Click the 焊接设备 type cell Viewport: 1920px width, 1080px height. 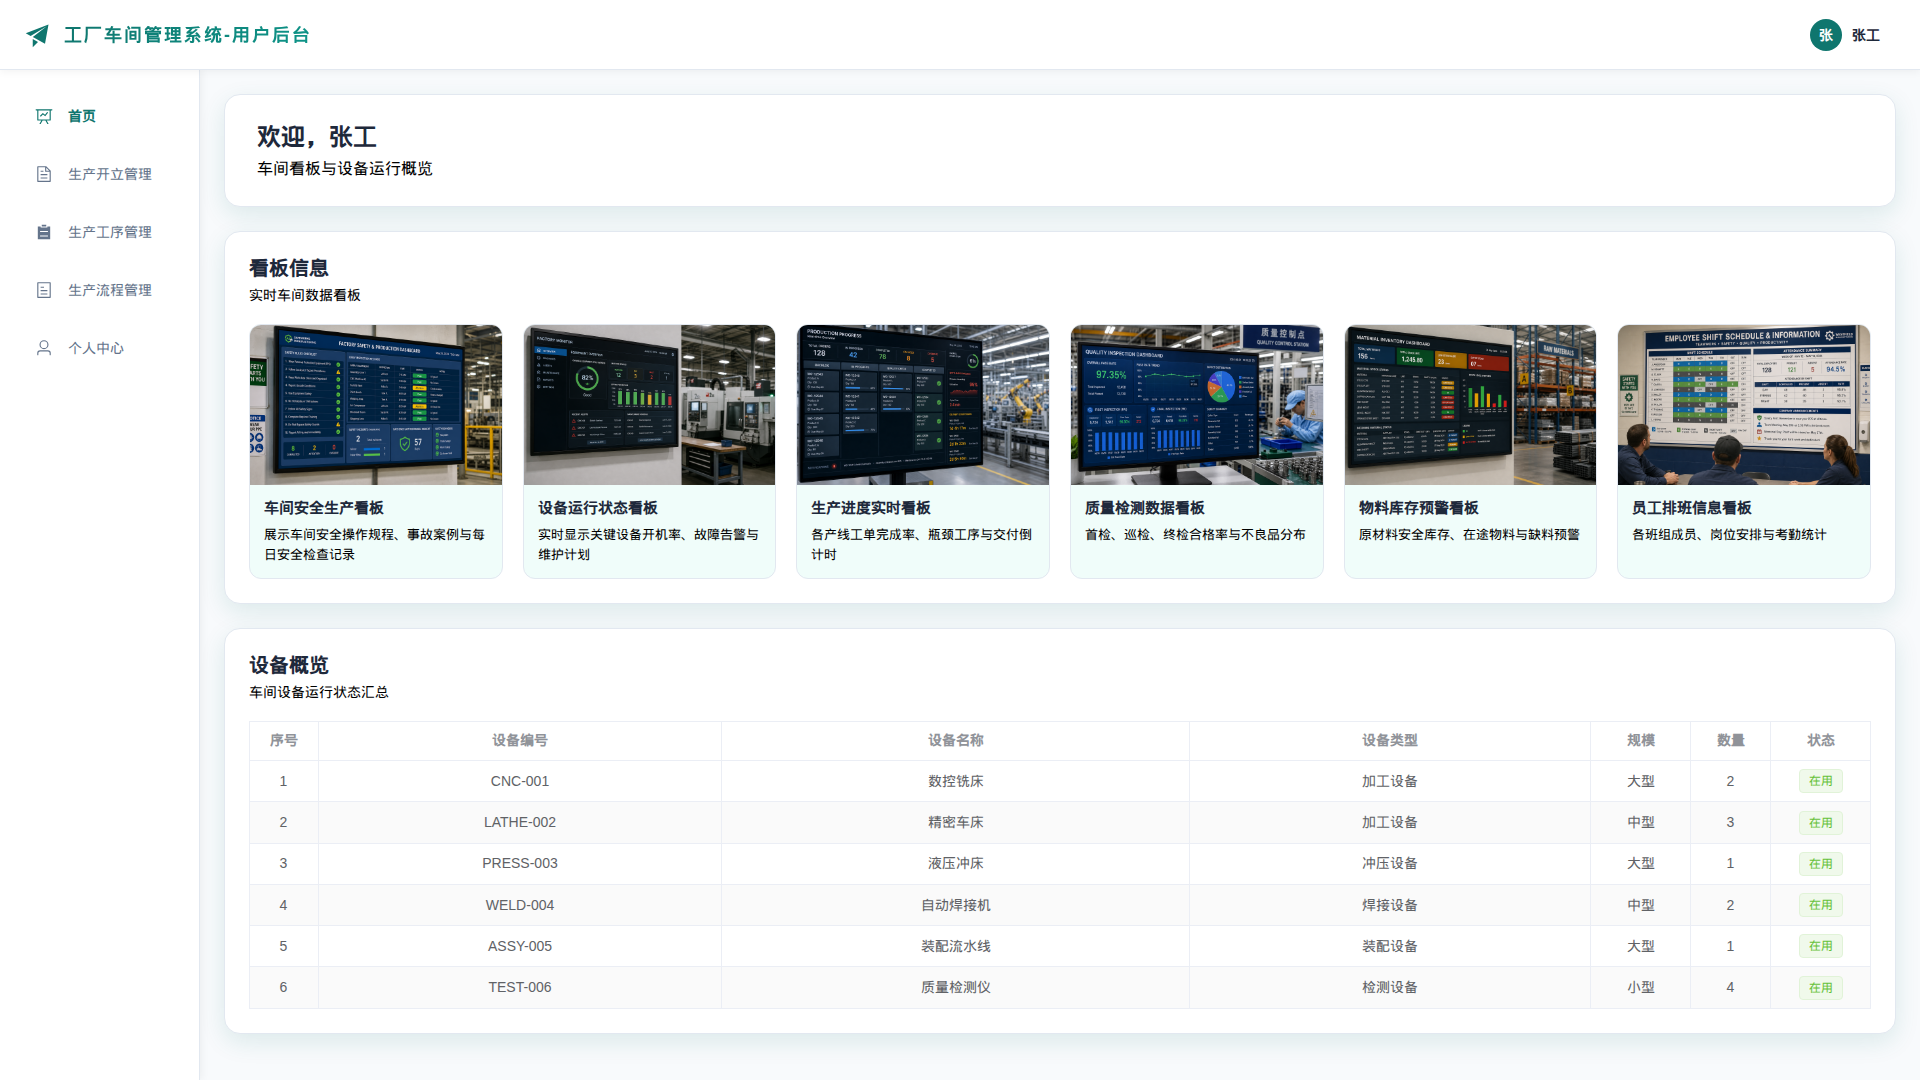click(x=1390, y=905)
